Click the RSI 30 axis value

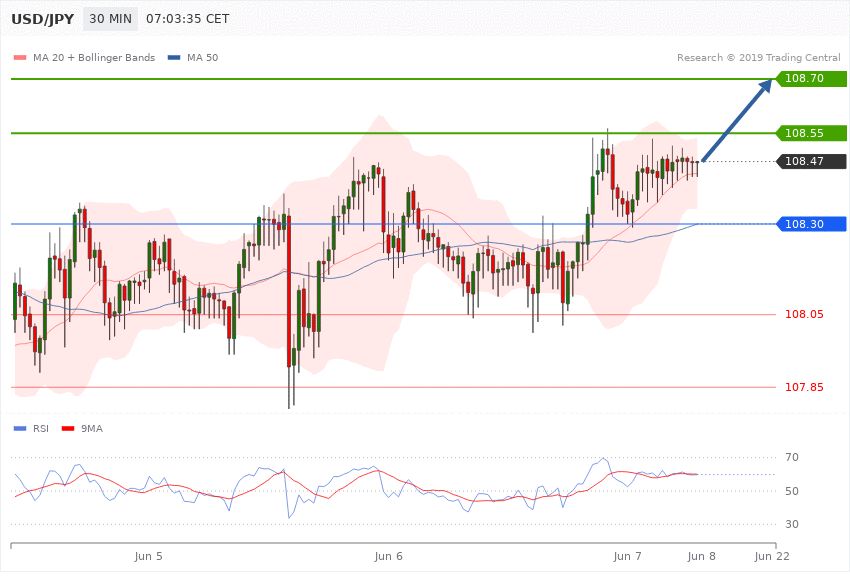(792, 524)
